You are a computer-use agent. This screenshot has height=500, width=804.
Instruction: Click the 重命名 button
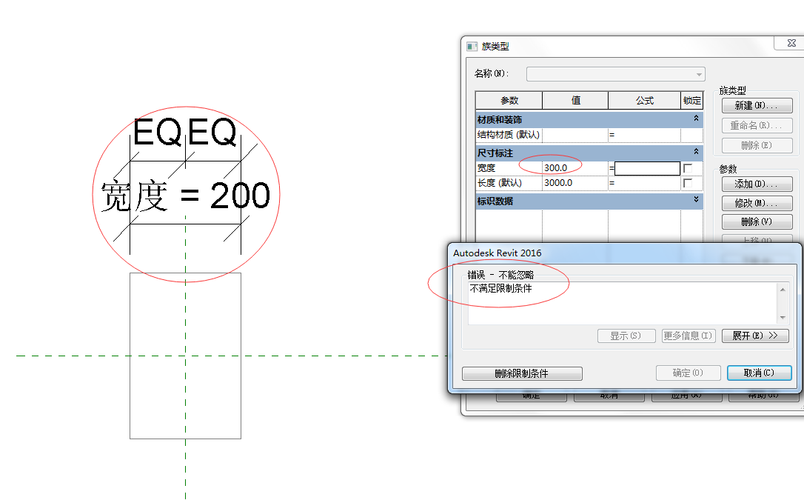click(757, 125)
